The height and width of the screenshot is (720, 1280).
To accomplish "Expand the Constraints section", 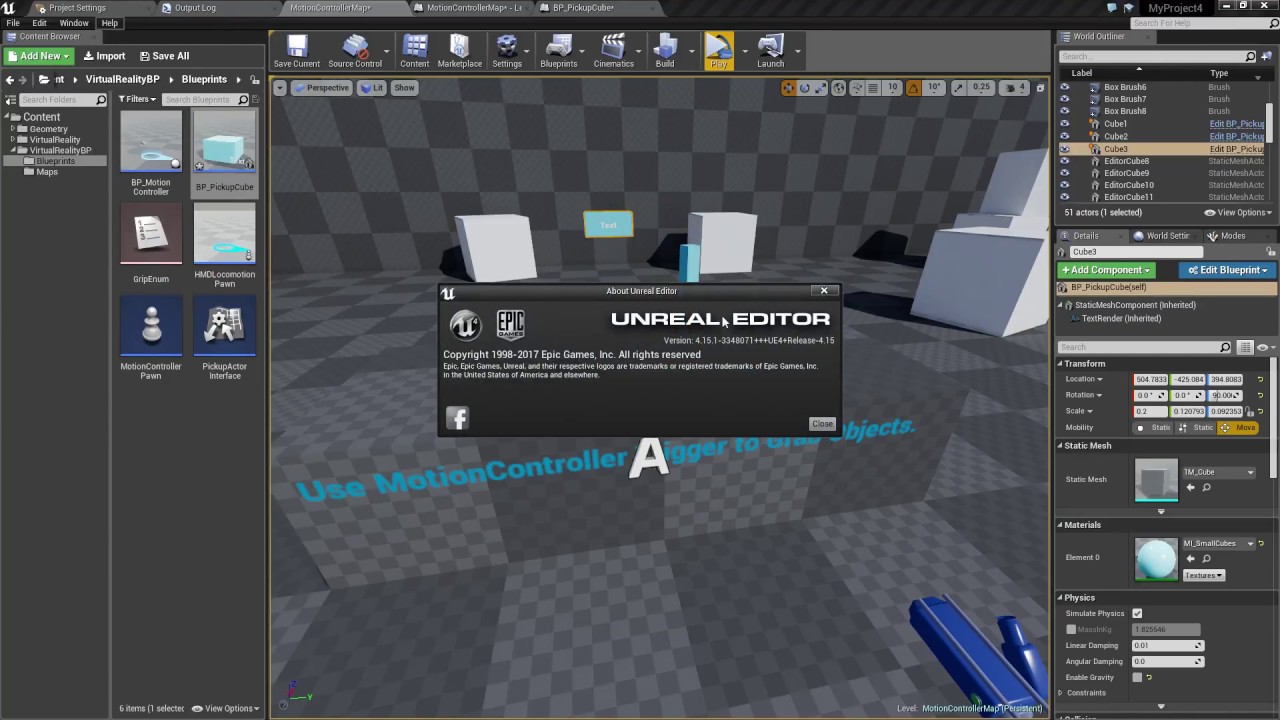I will coord(1061,693).
